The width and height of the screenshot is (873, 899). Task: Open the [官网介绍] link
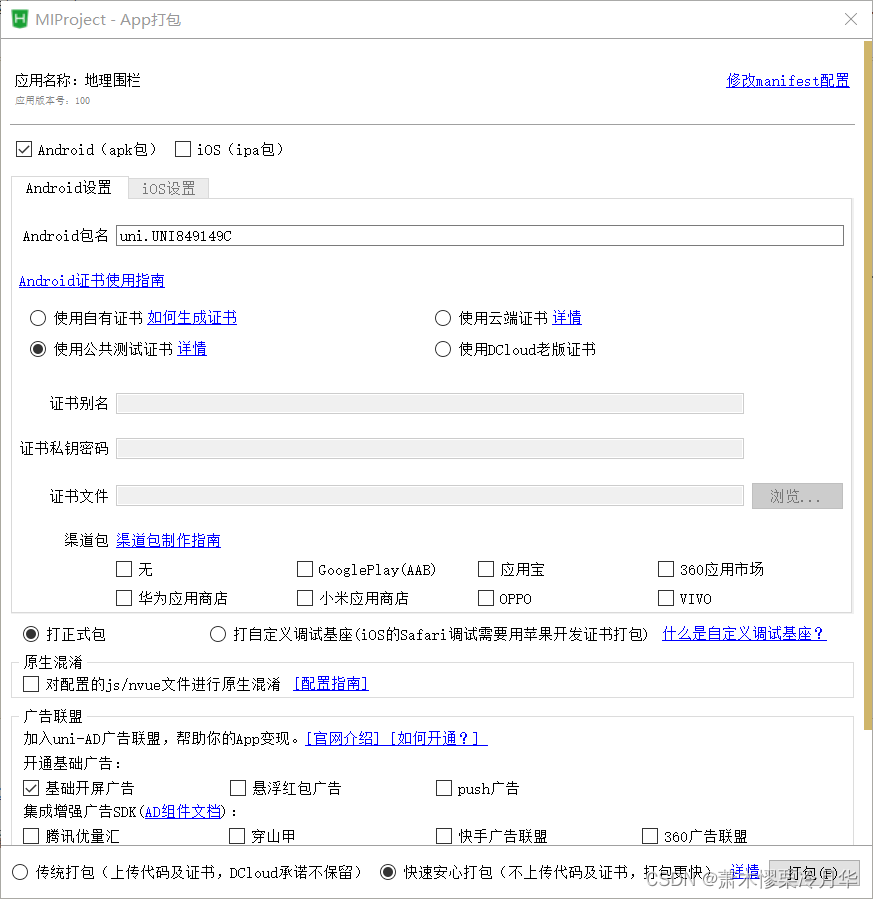coord(343,738)
